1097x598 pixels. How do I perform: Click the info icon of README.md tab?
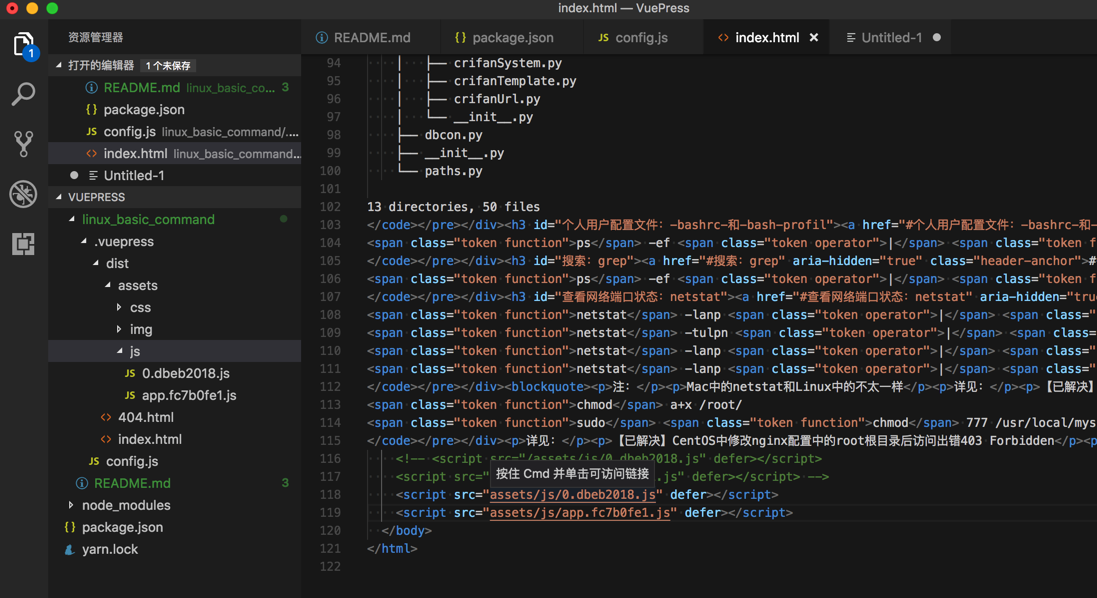click(322, 38)
